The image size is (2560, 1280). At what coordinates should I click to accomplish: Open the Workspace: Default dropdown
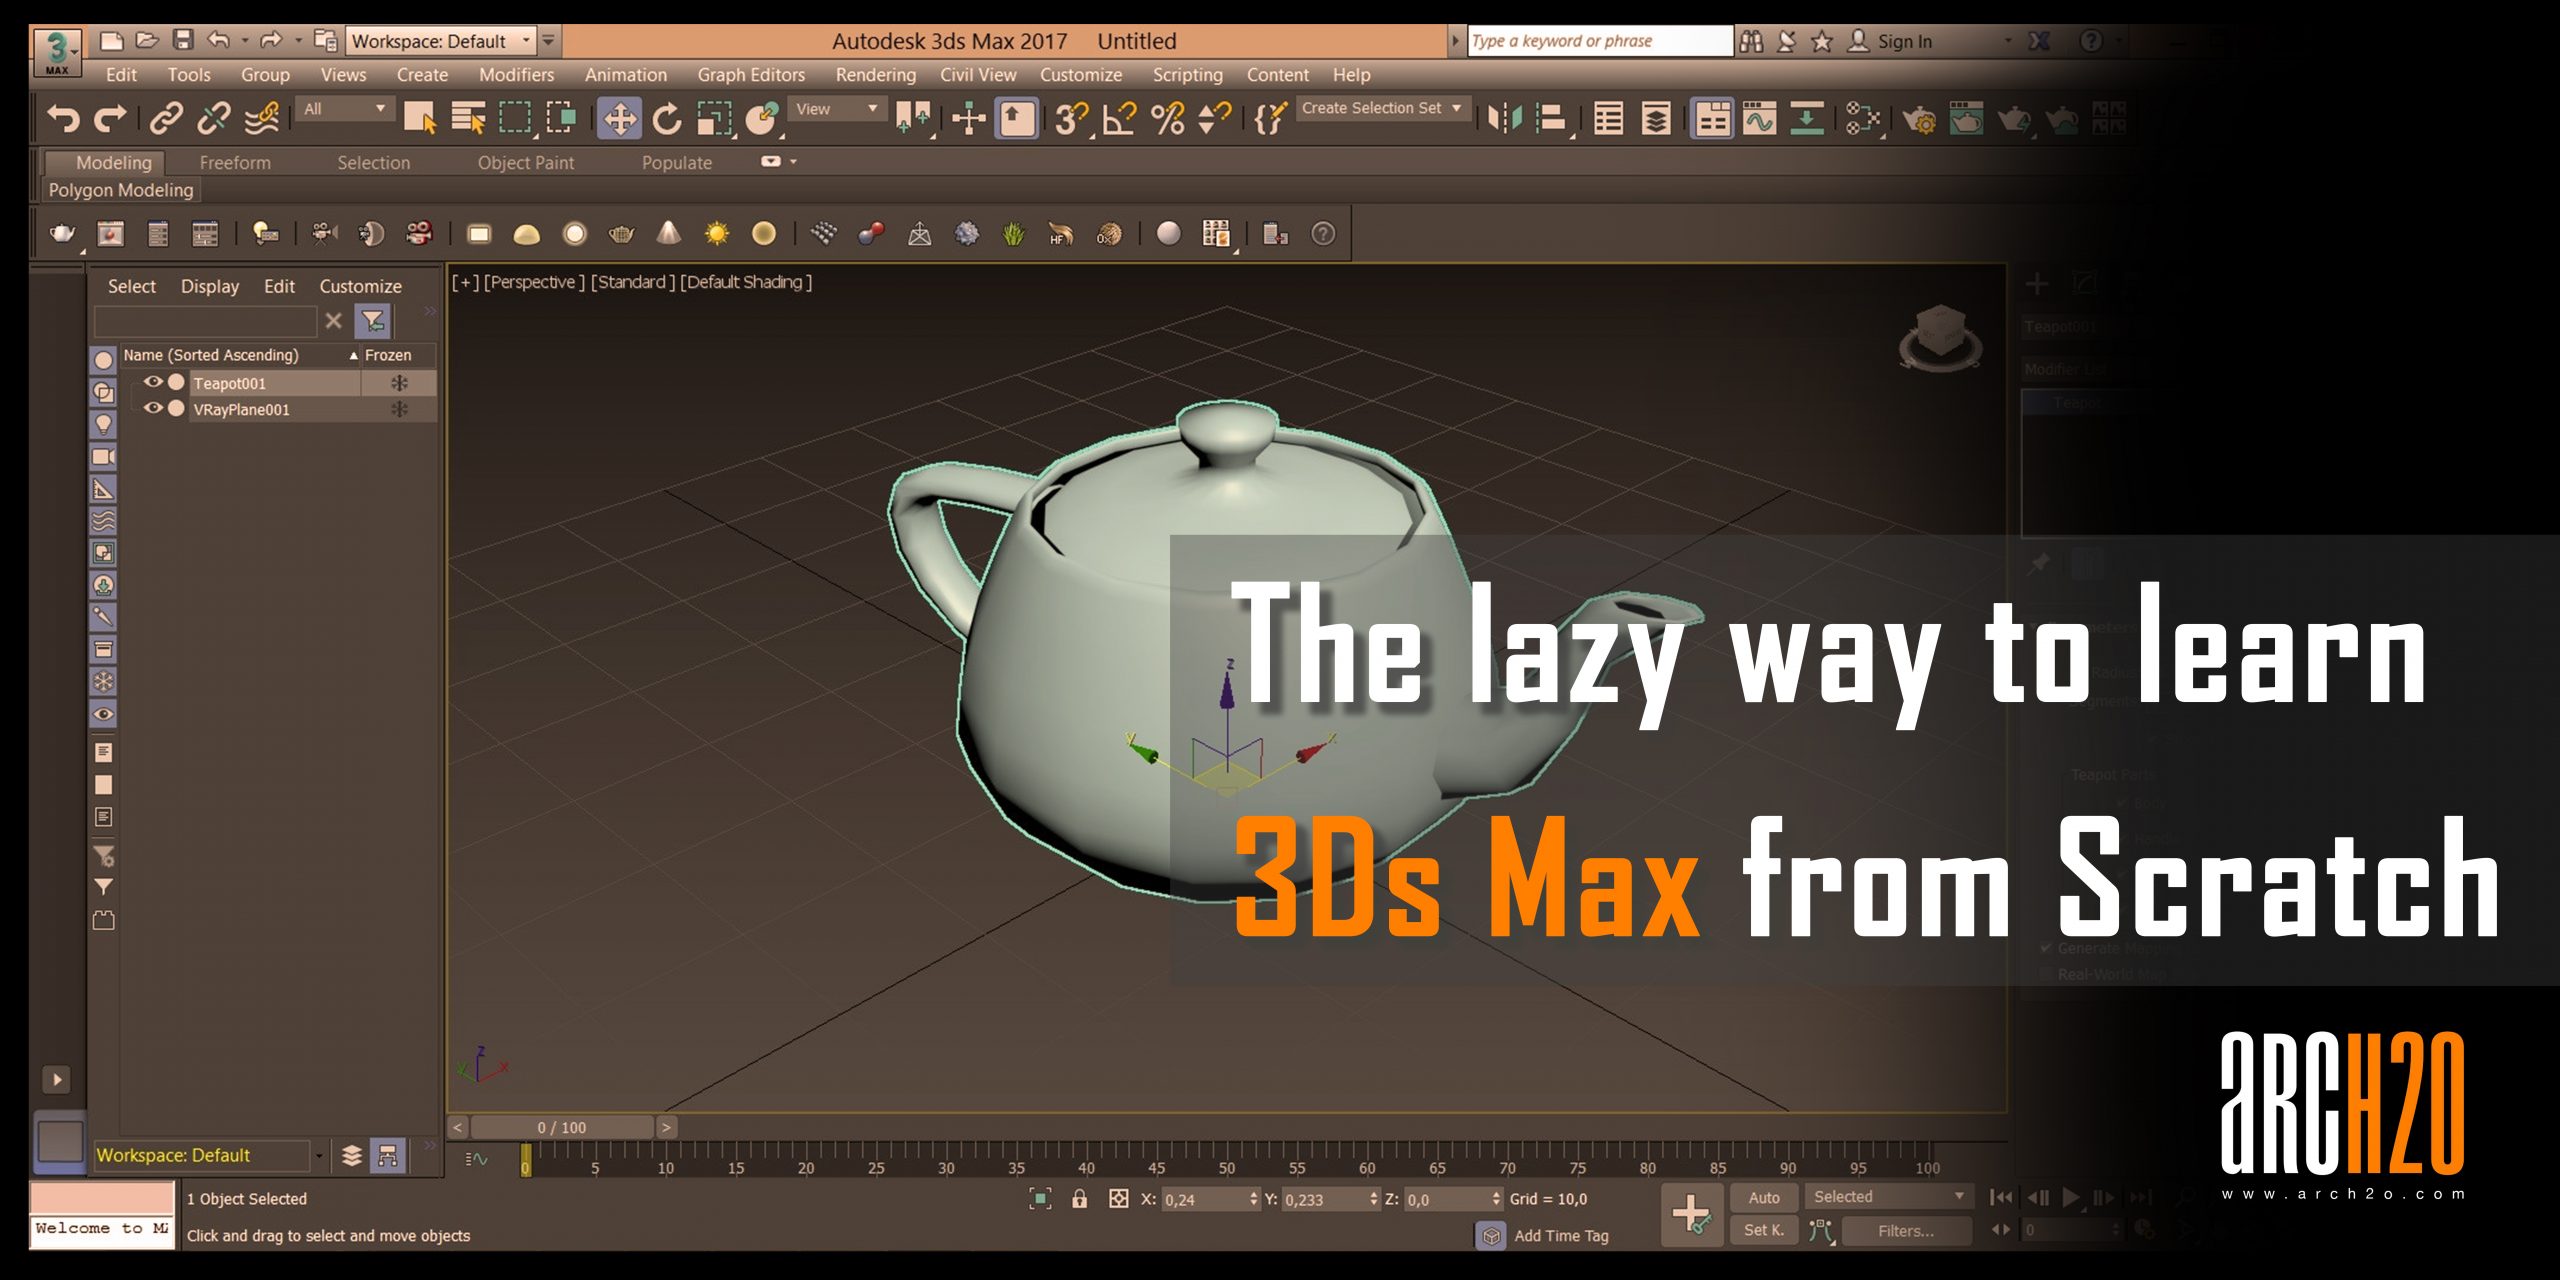(x=442, y=41)
